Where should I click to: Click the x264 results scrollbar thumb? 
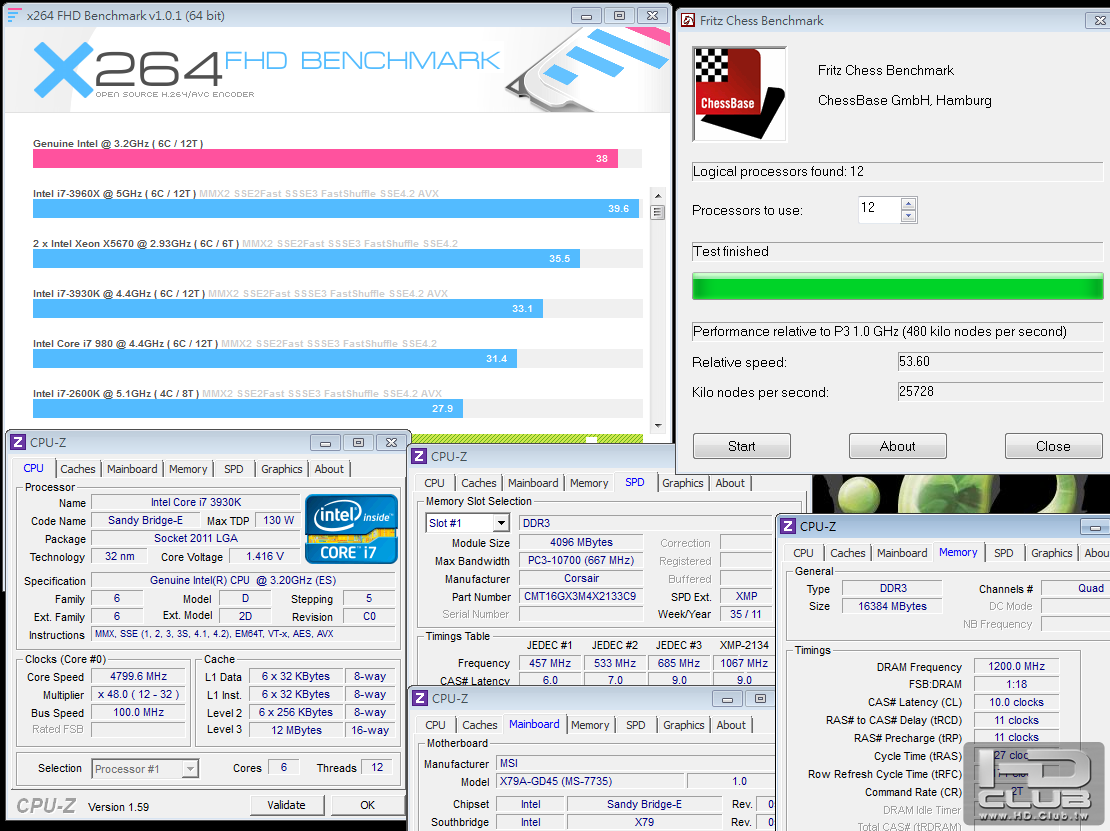point(658,212)
